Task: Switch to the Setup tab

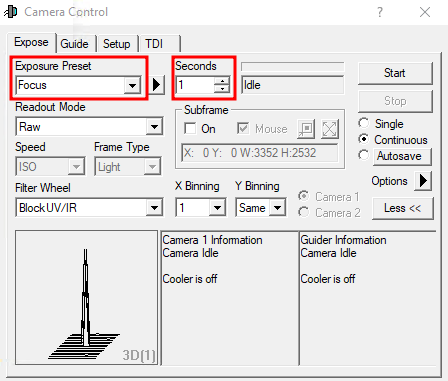Action: tap(117, 44)
